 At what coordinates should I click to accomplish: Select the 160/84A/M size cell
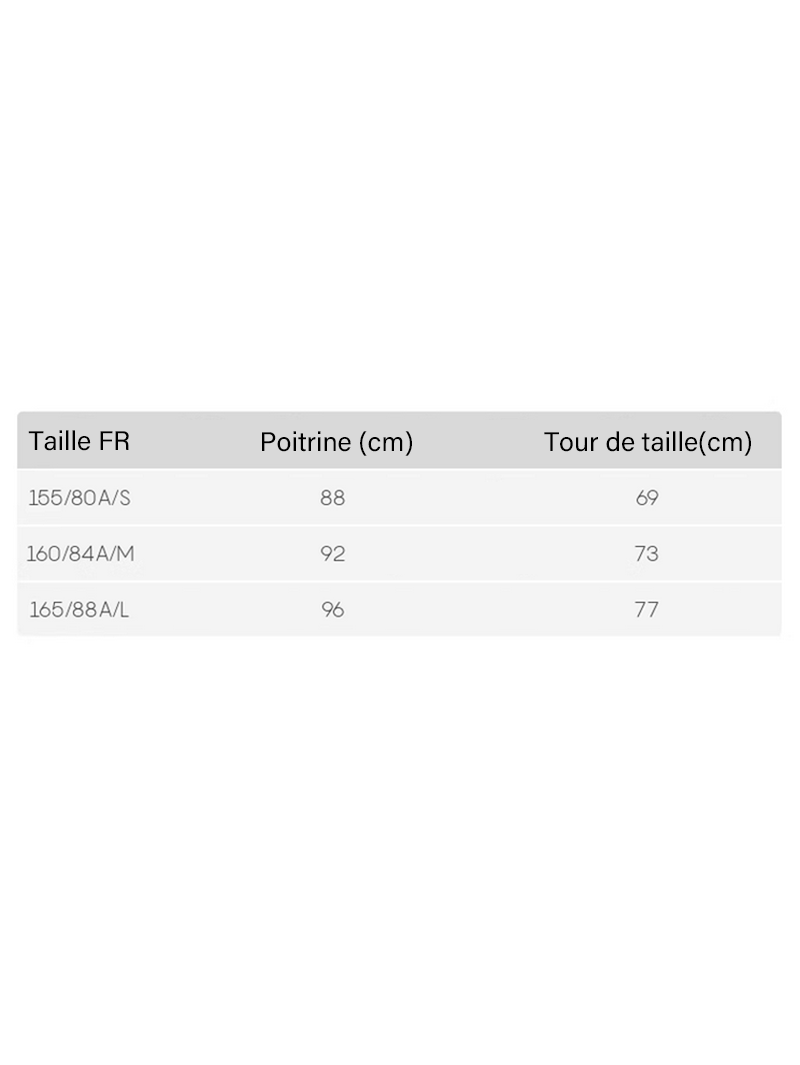coord(80,554)
